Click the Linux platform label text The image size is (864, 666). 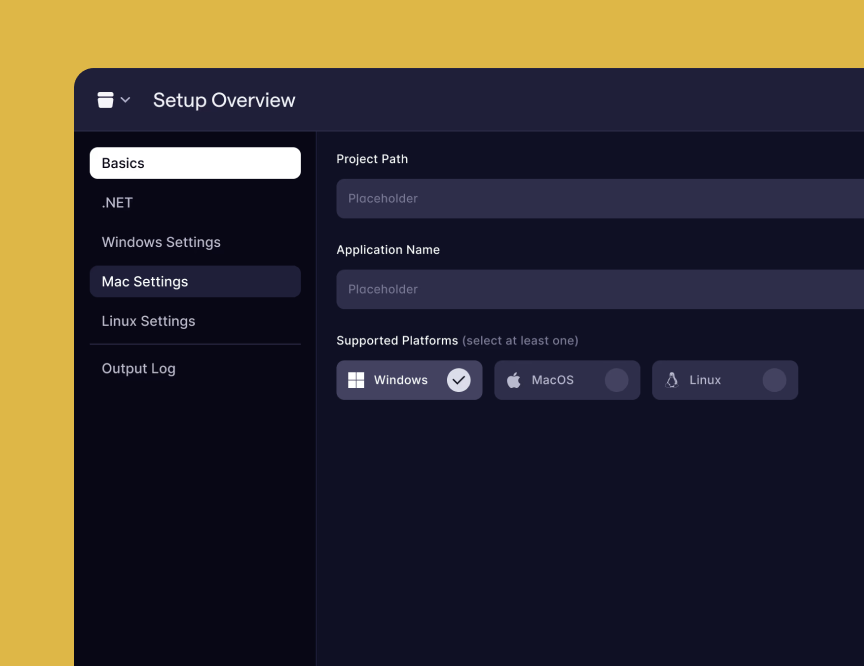[x=705, y=380]
